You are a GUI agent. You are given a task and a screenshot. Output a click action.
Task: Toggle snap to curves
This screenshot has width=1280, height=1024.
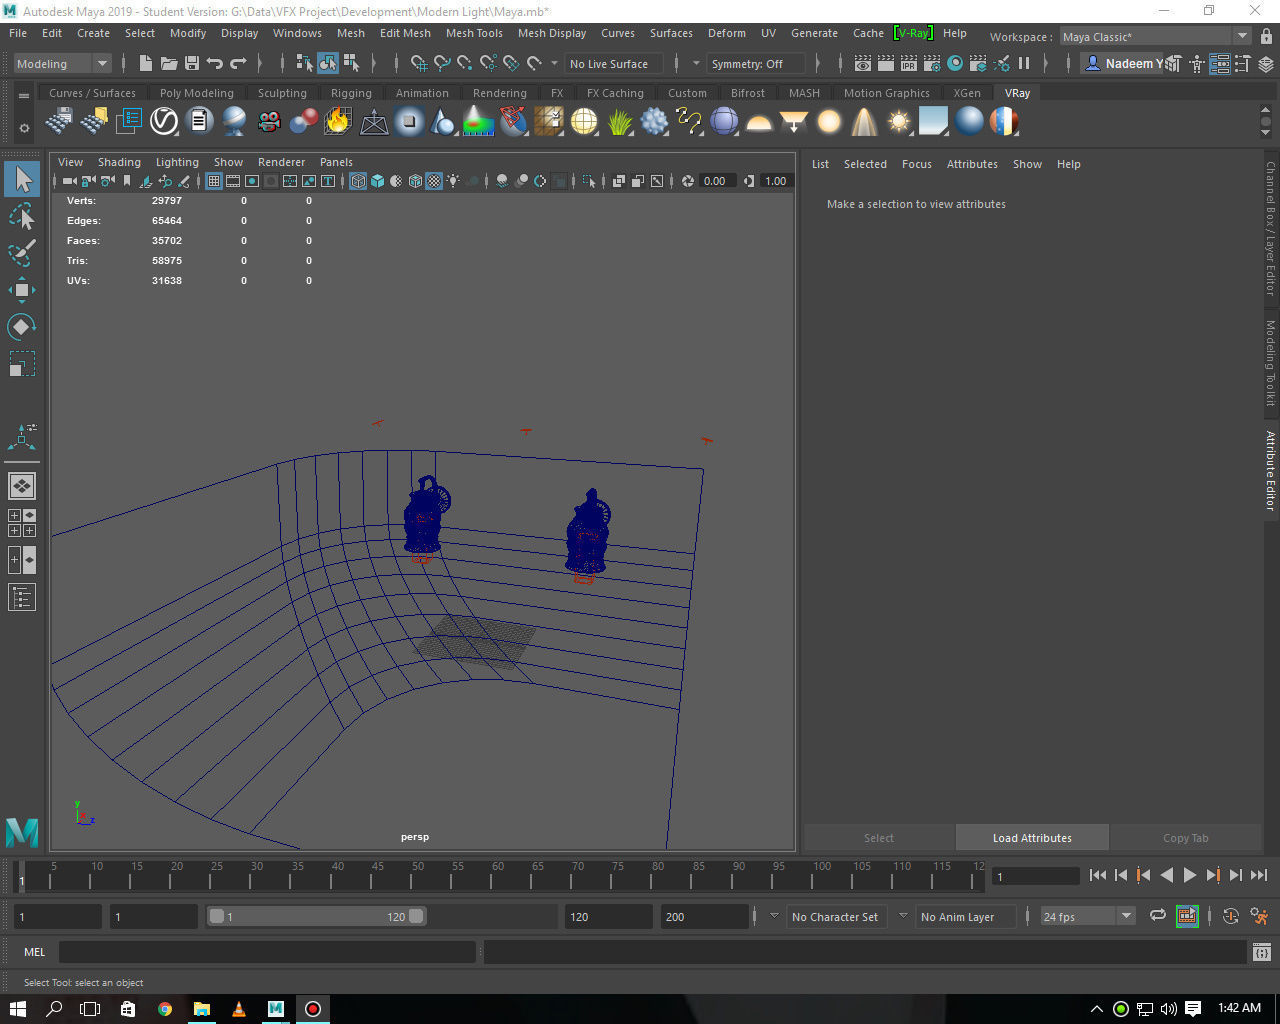pos(442,63)
